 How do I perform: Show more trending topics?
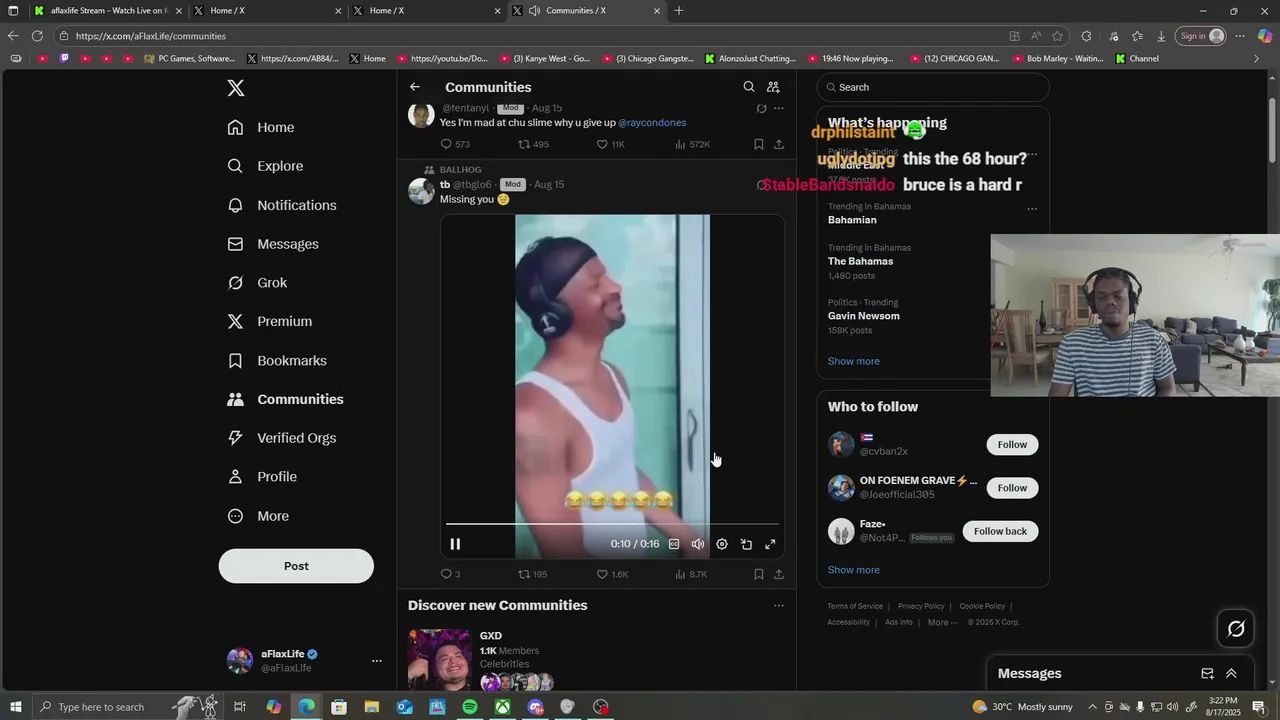853,361
